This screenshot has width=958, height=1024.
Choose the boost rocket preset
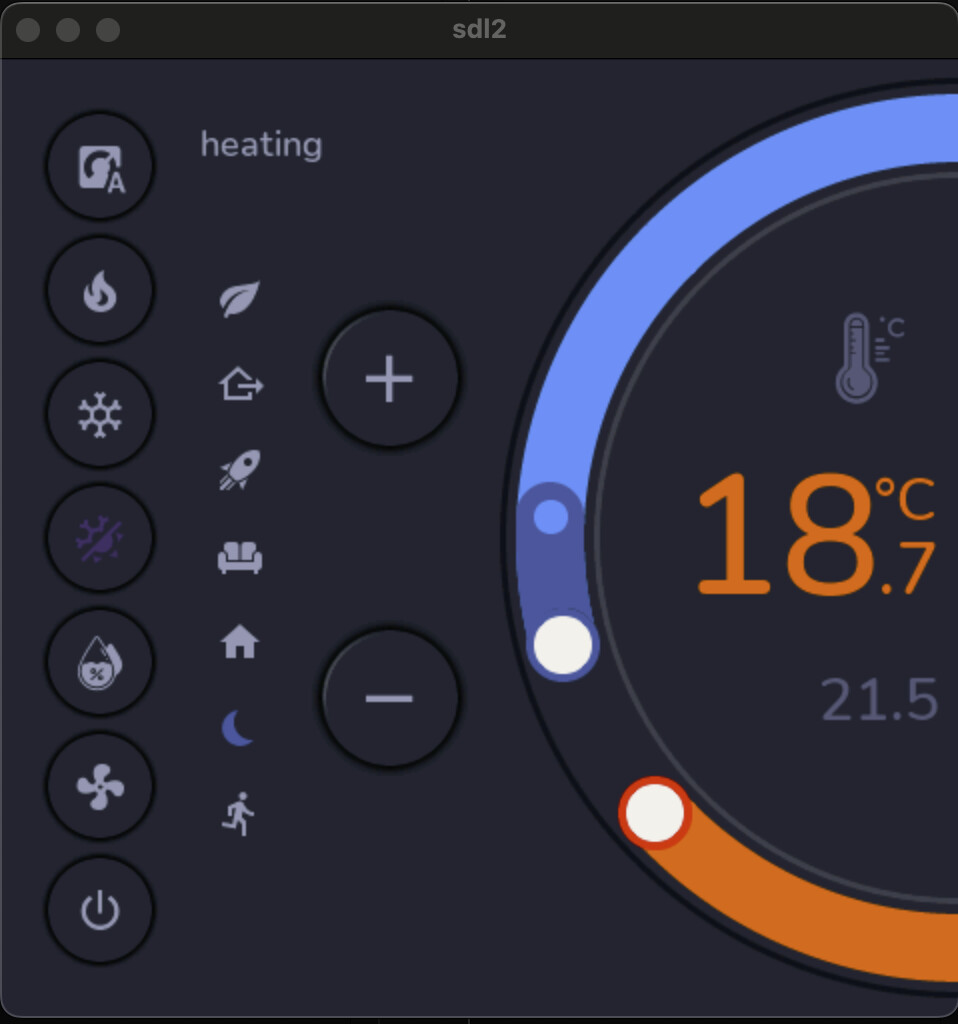pos(240,470)
